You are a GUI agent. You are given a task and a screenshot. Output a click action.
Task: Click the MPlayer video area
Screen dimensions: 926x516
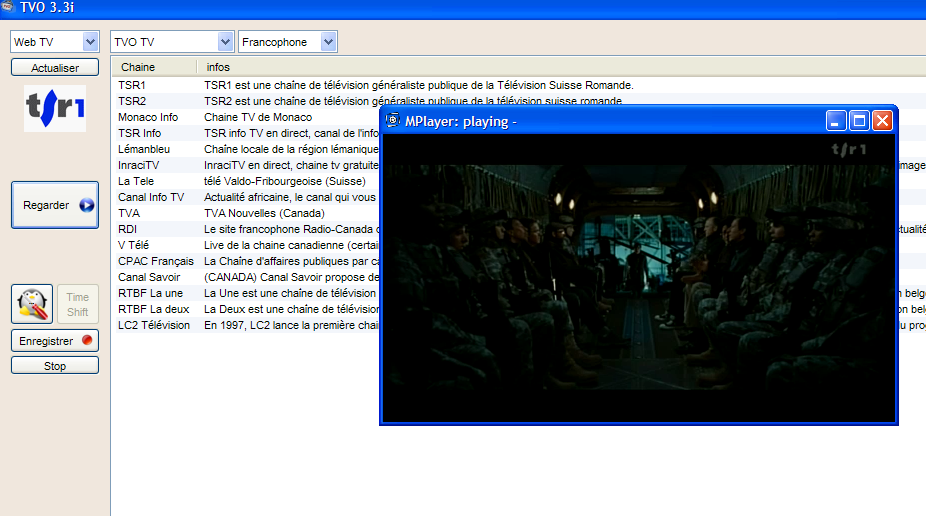(x=638, y=277)
